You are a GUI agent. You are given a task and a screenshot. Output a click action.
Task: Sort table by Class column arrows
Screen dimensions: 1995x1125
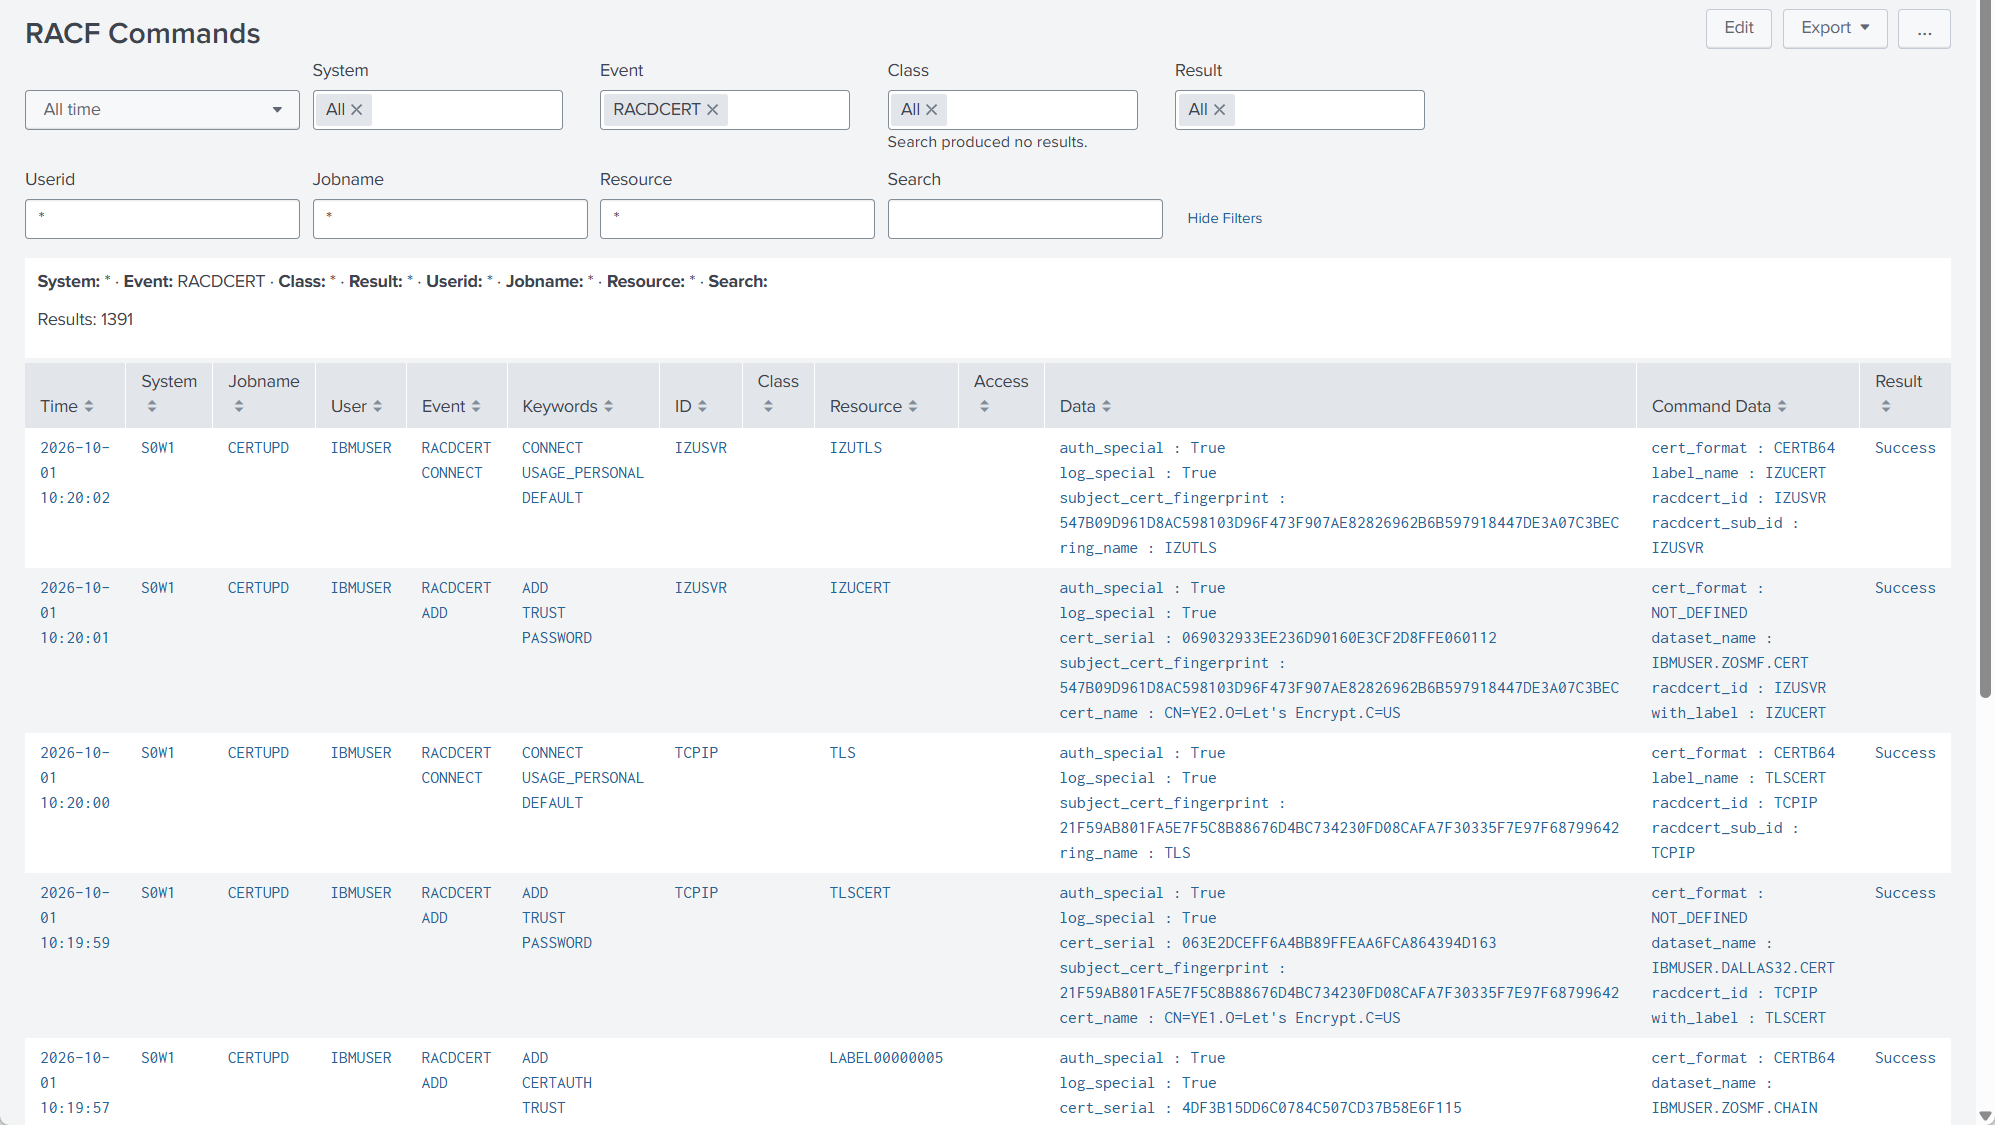[768, 406]
